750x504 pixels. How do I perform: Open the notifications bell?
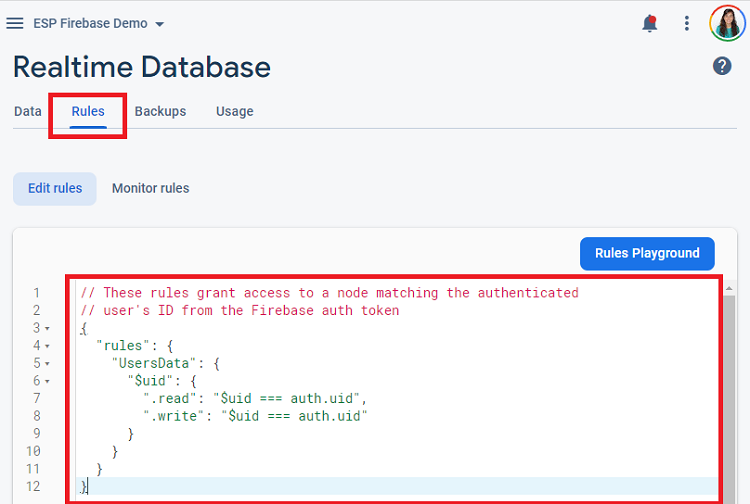pyautogui.click(x=650, y=23)
